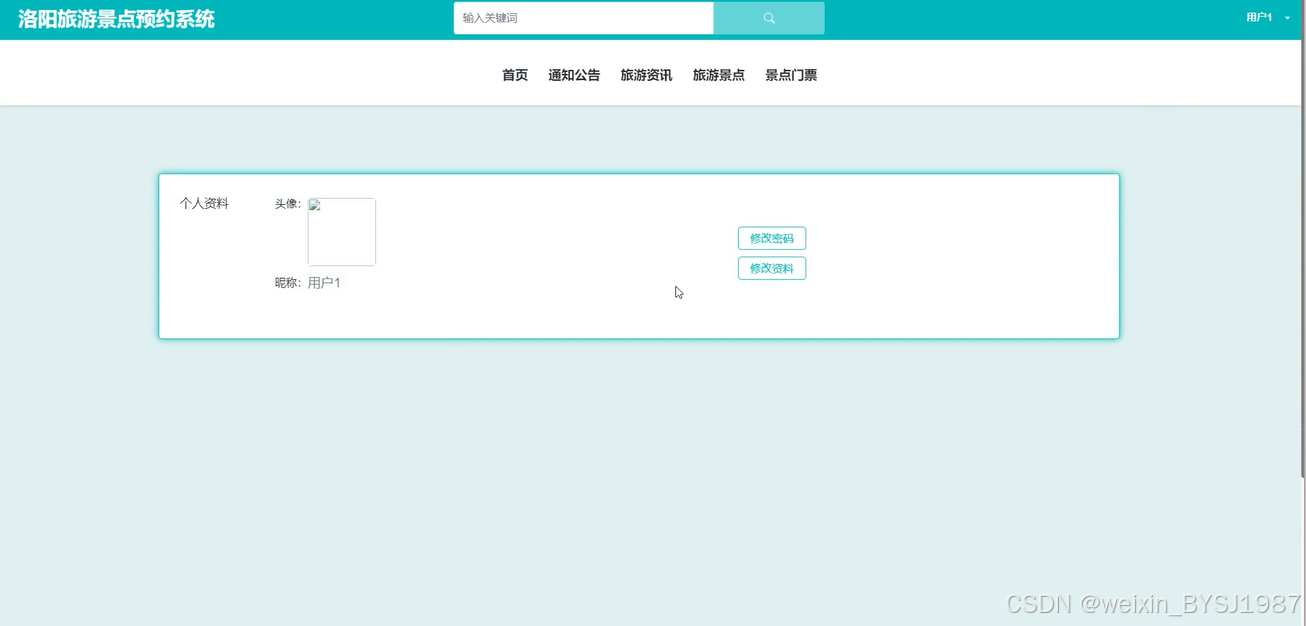The image size is (1306, 626).
Task: Focus the 输入关键词 search field
Action: (584, 18)
